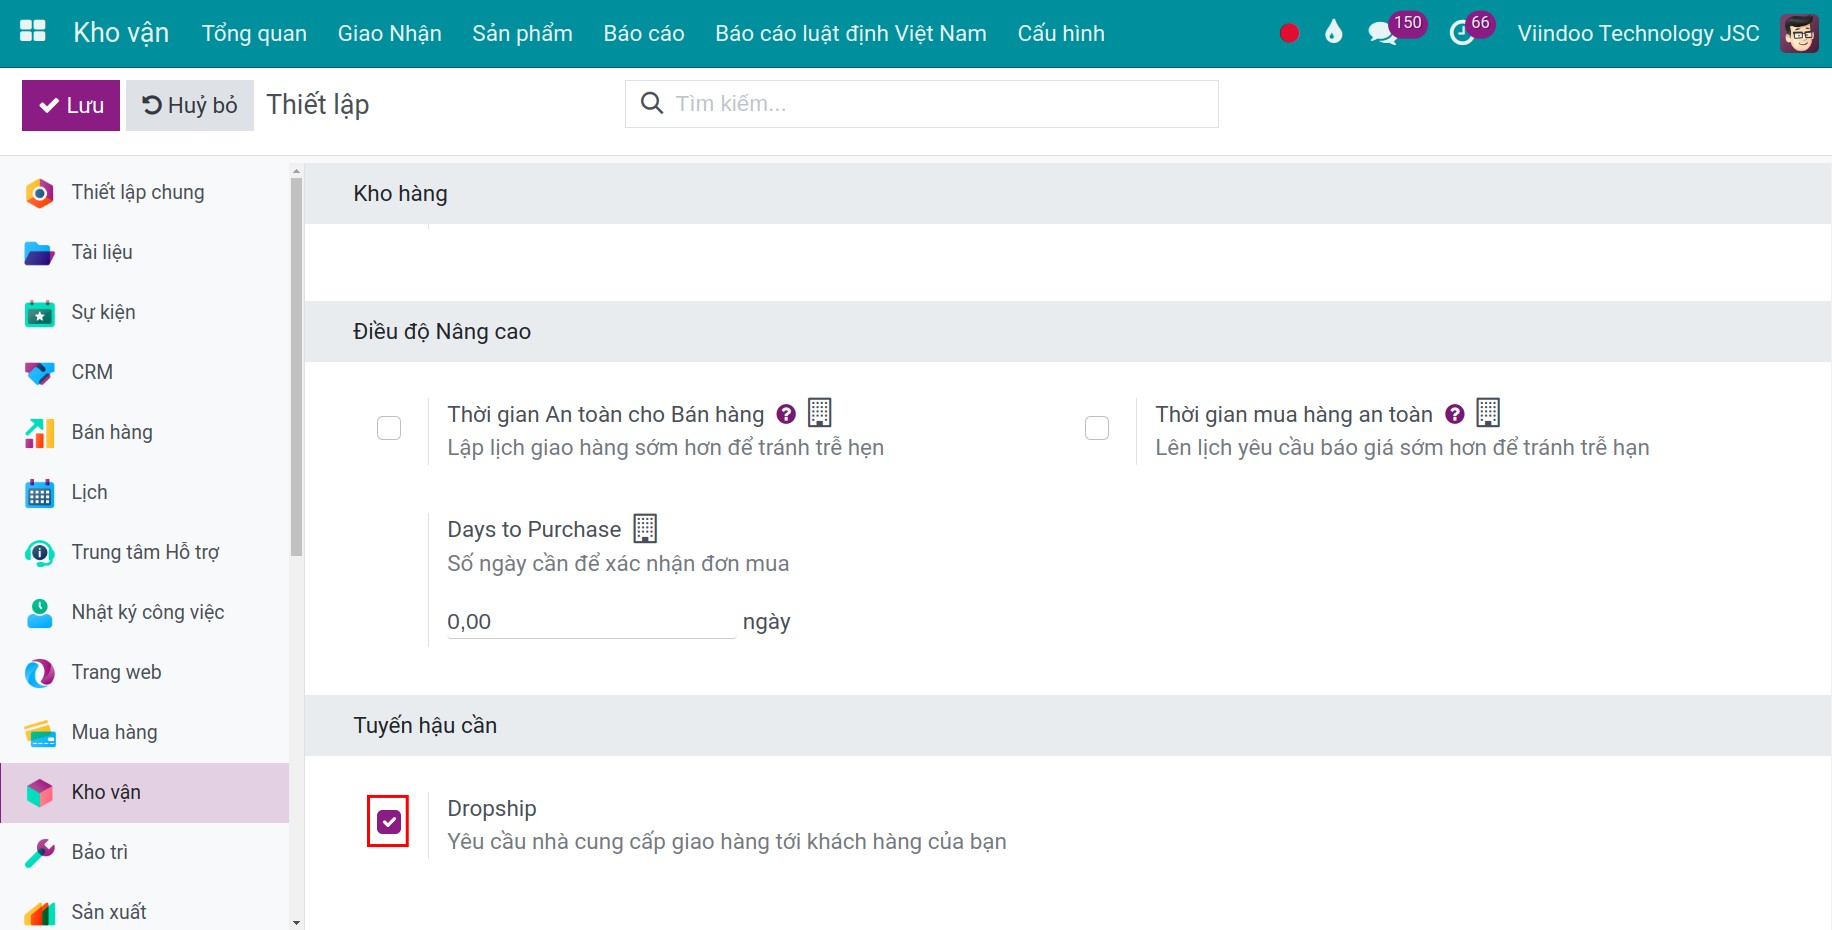
Task: Enable Thời gian mua hàng an toàn checkbox
Action: (1097, 428)
